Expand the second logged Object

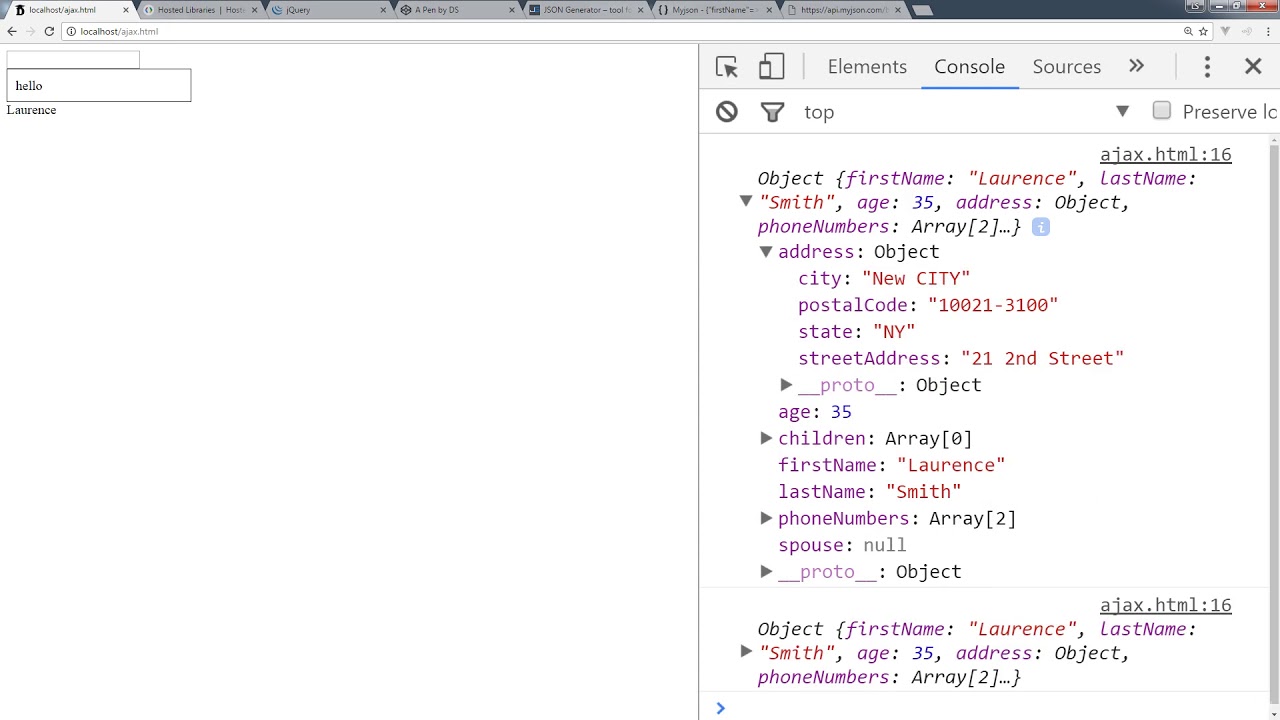745,652
